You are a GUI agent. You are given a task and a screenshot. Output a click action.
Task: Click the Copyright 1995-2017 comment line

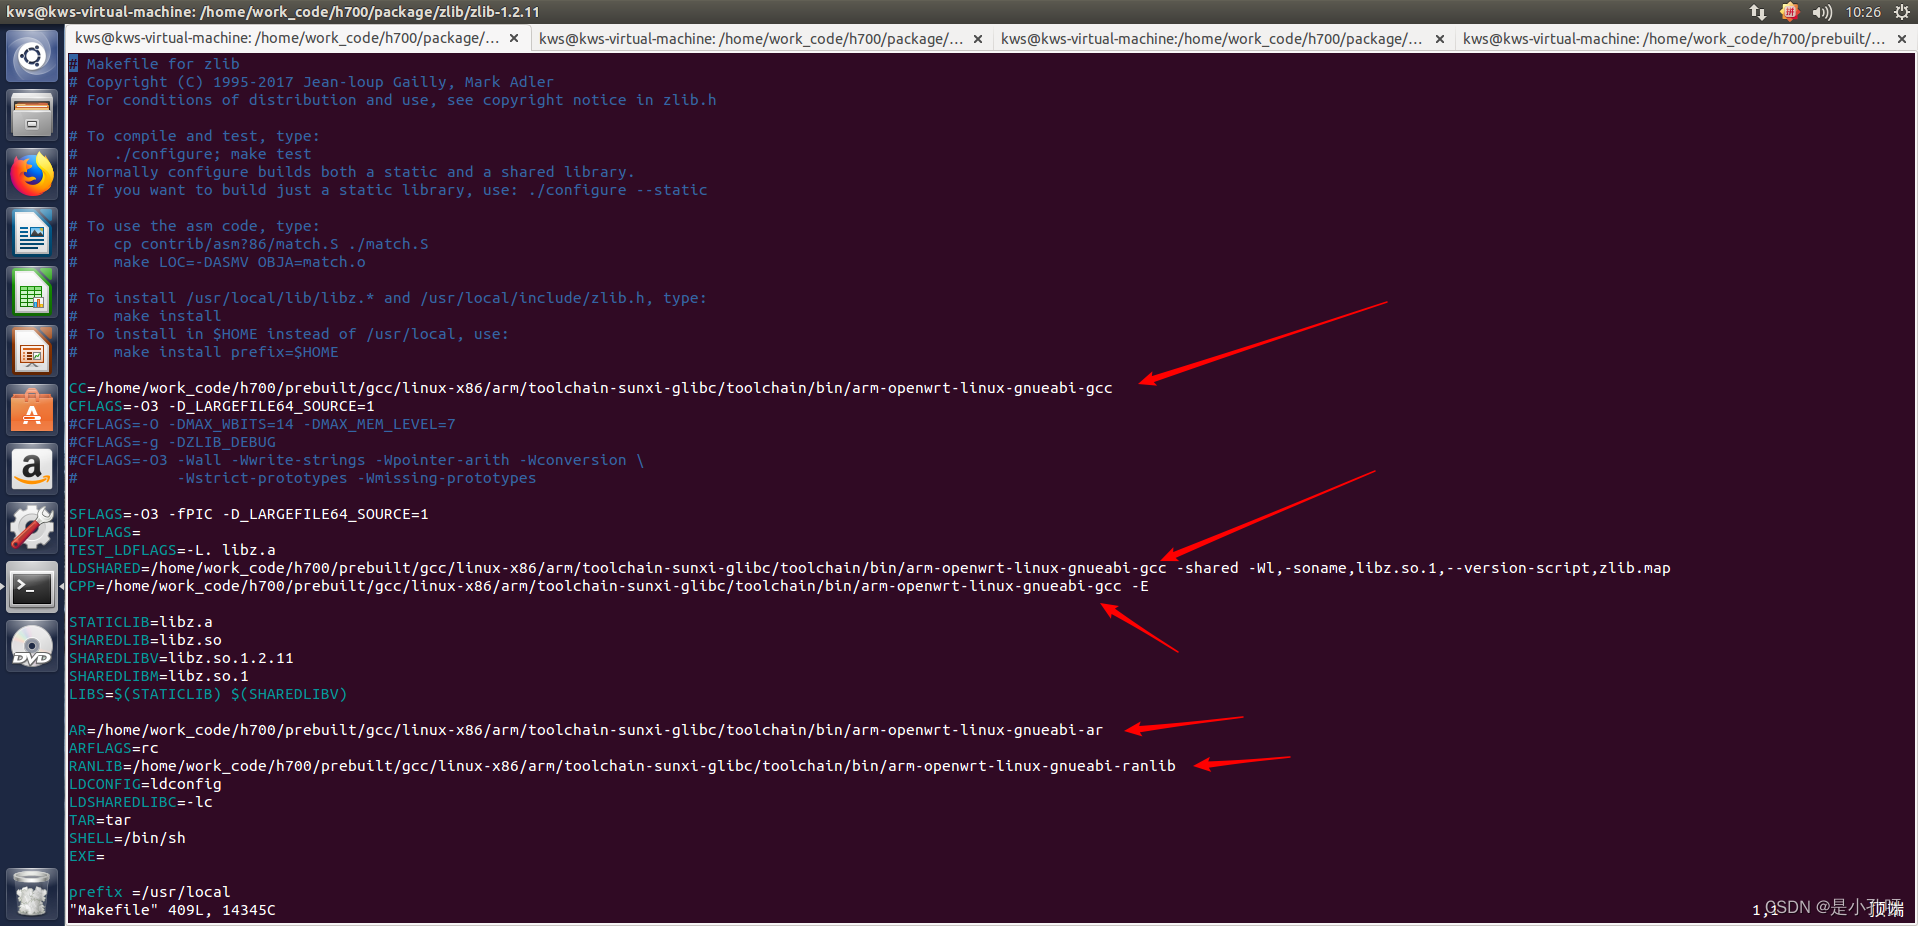(x=311, y=82)
